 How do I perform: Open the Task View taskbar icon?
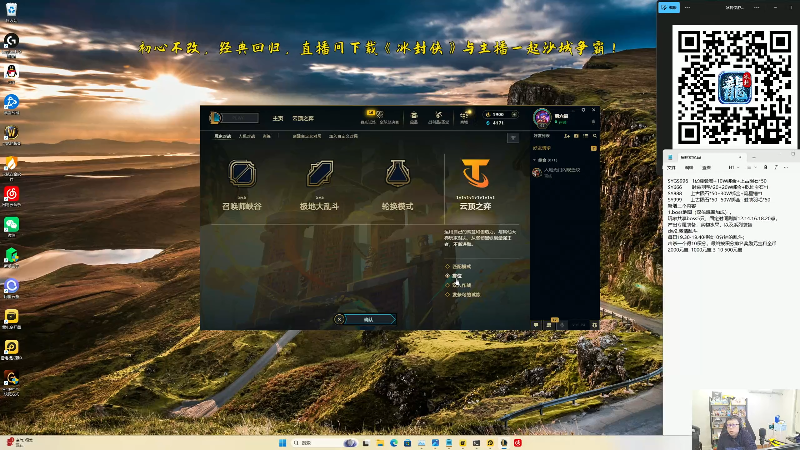coord(366,443)
